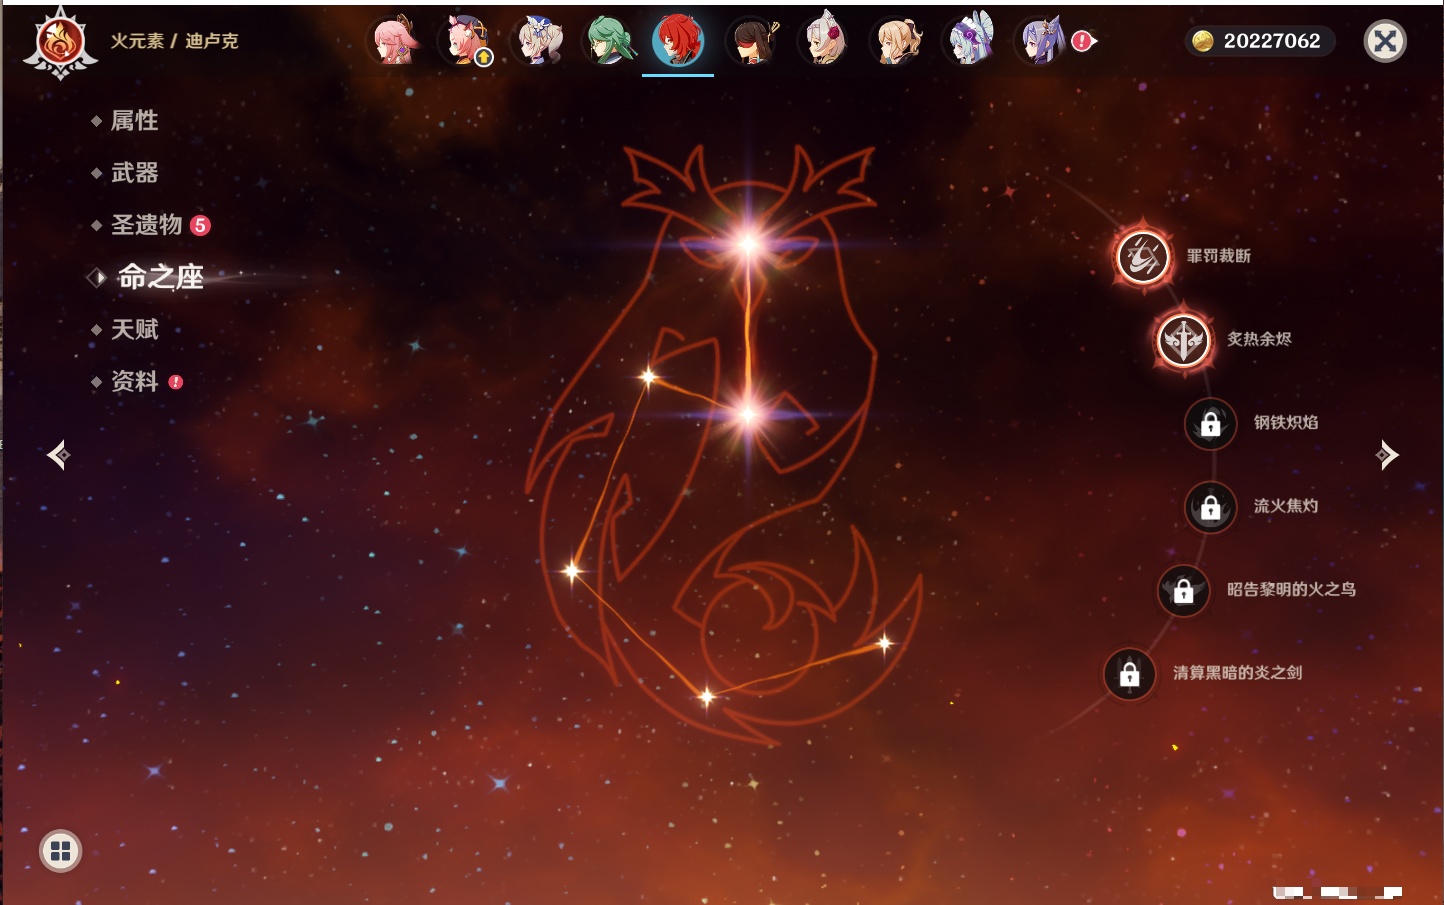Click the Mora balance 20227062
Viewport: 1444px width, 905px height.
point(1259,41)
